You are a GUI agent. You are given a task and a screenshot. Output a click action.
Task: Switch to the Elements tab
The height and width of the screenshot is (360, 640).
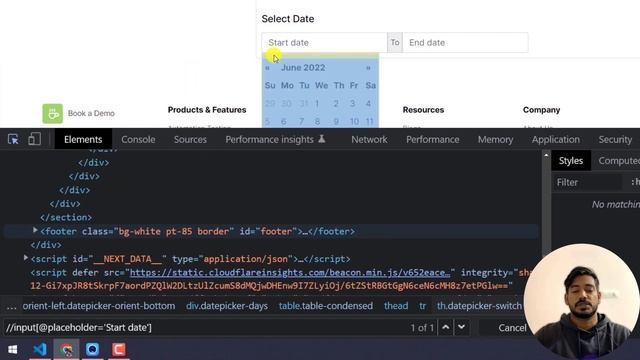click(83, 139)
